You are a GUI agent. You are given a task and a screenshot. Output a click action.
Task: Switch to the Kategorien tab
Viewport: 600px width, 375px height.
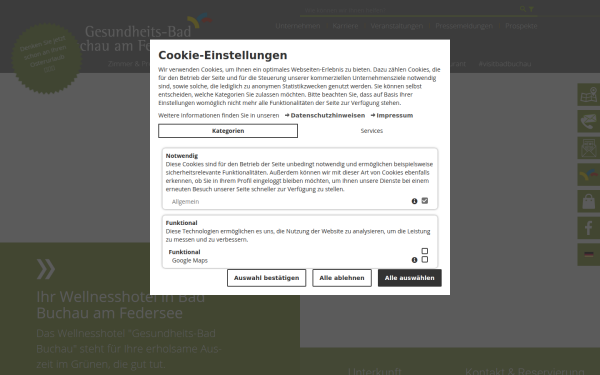click(228, 131)
